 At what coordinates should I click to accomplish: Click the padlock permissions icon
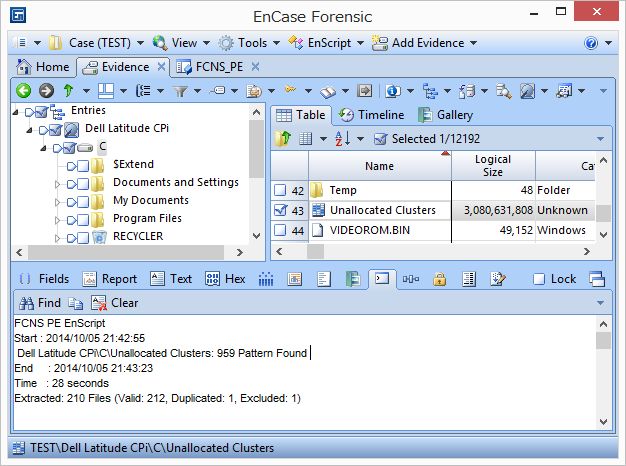point(440,279)
